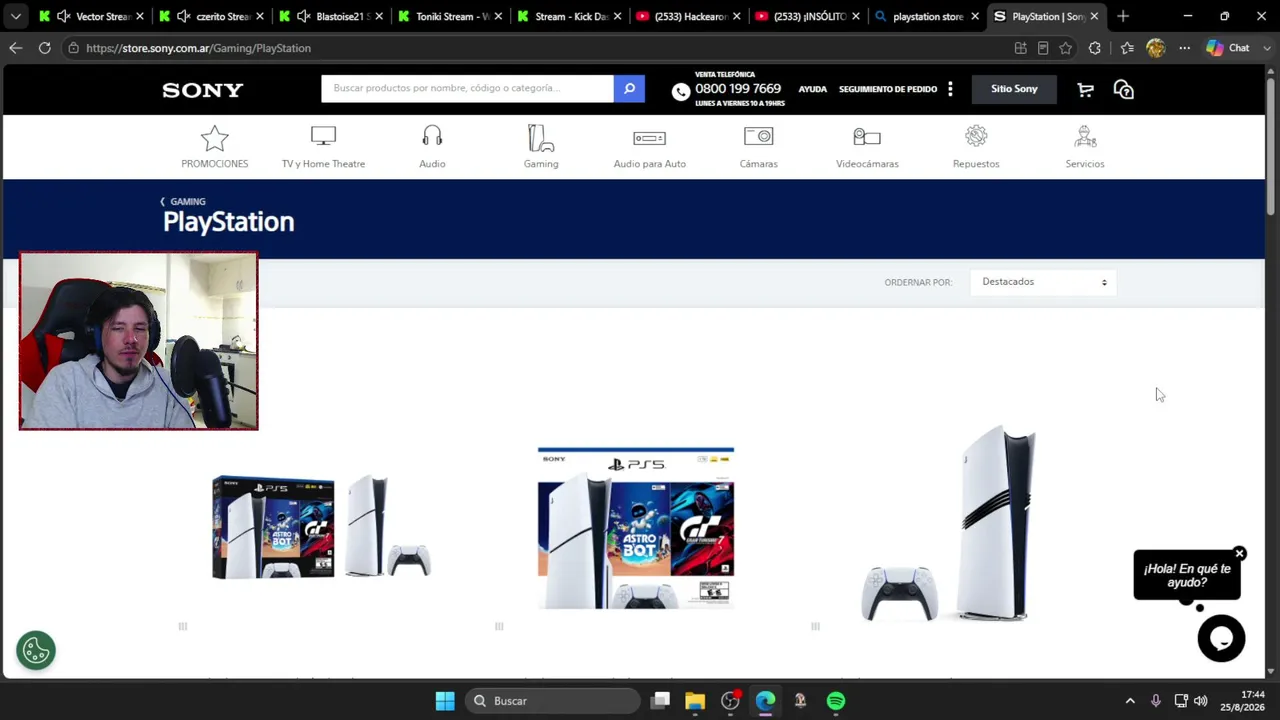The image size is (1280, 720).
Task: Open the browser profile avatar
Action: tap(1156, 48)
